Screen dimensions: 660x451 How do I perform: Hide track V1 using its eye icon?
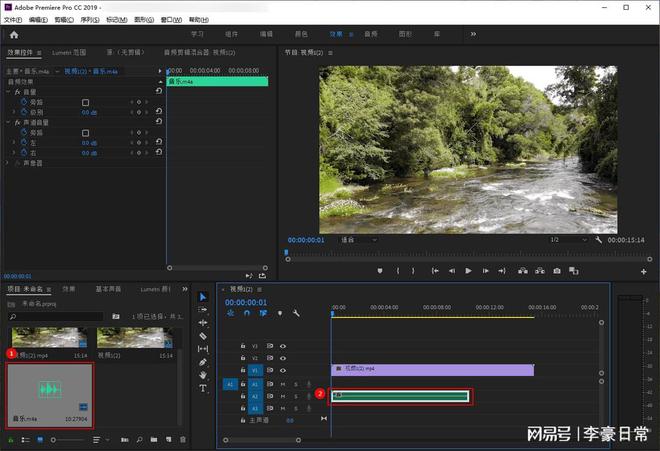(x=283, y=371)
